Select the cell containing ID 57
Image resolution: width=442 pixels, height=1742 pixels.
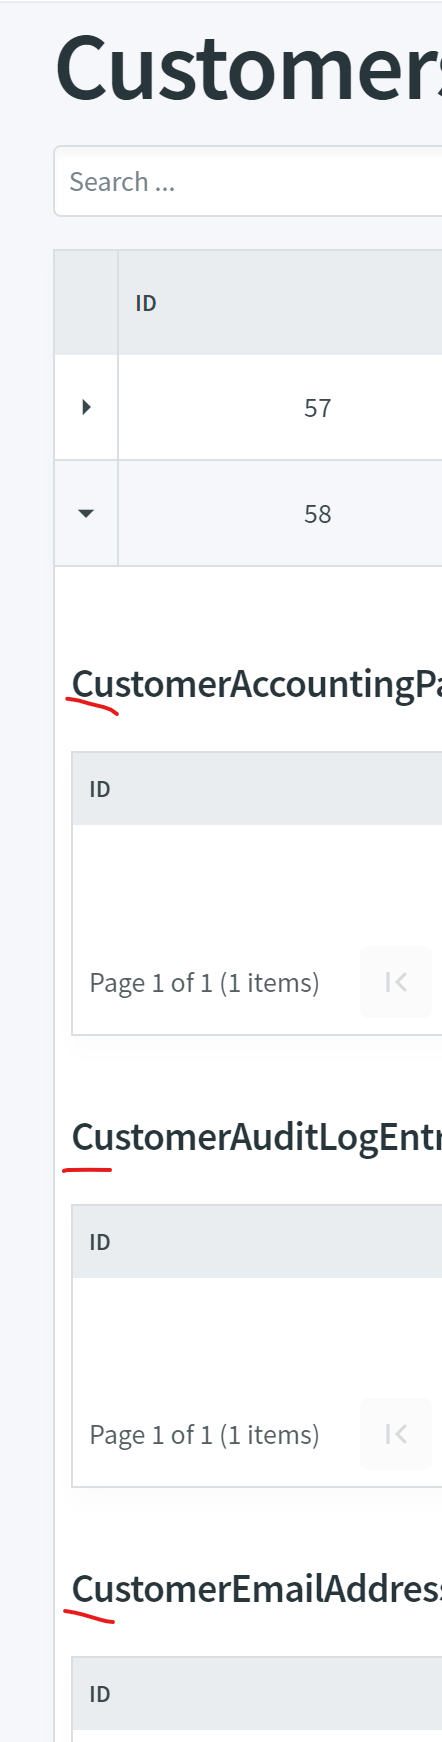click(280, 408)
